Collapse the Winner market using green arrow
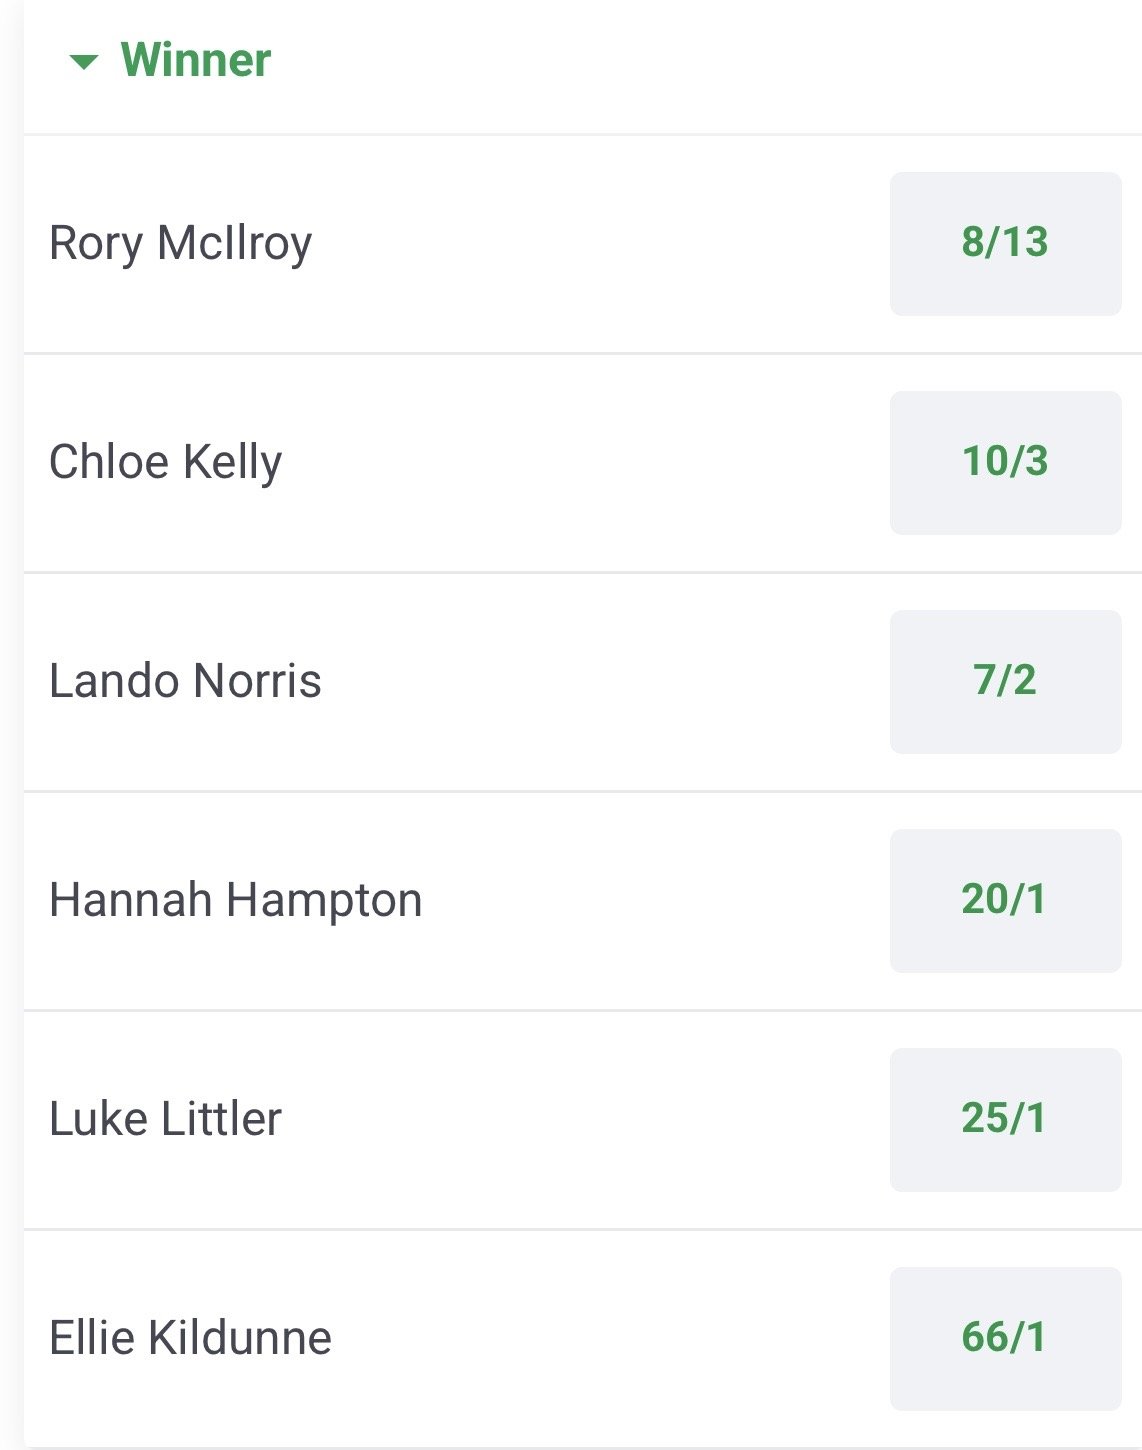Screen dimensions: 1142x1450 click(x=84, y=62)
